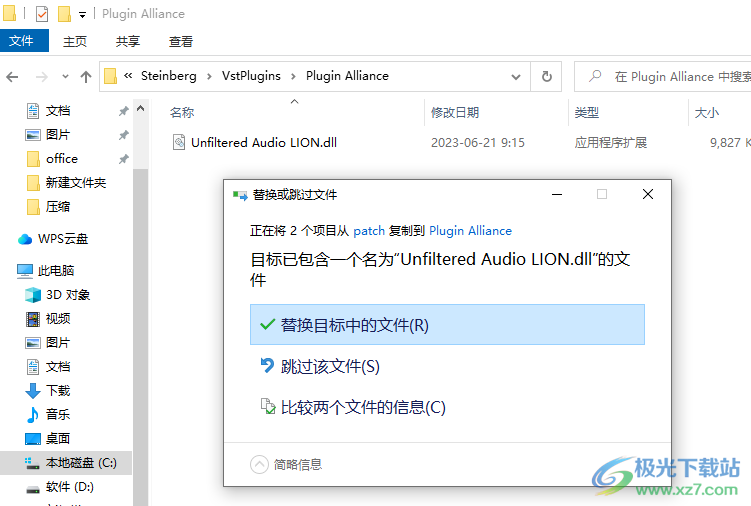The image size is (751, 506).
Task: Click the 3D 对象 cube icon
Action: 33,295
